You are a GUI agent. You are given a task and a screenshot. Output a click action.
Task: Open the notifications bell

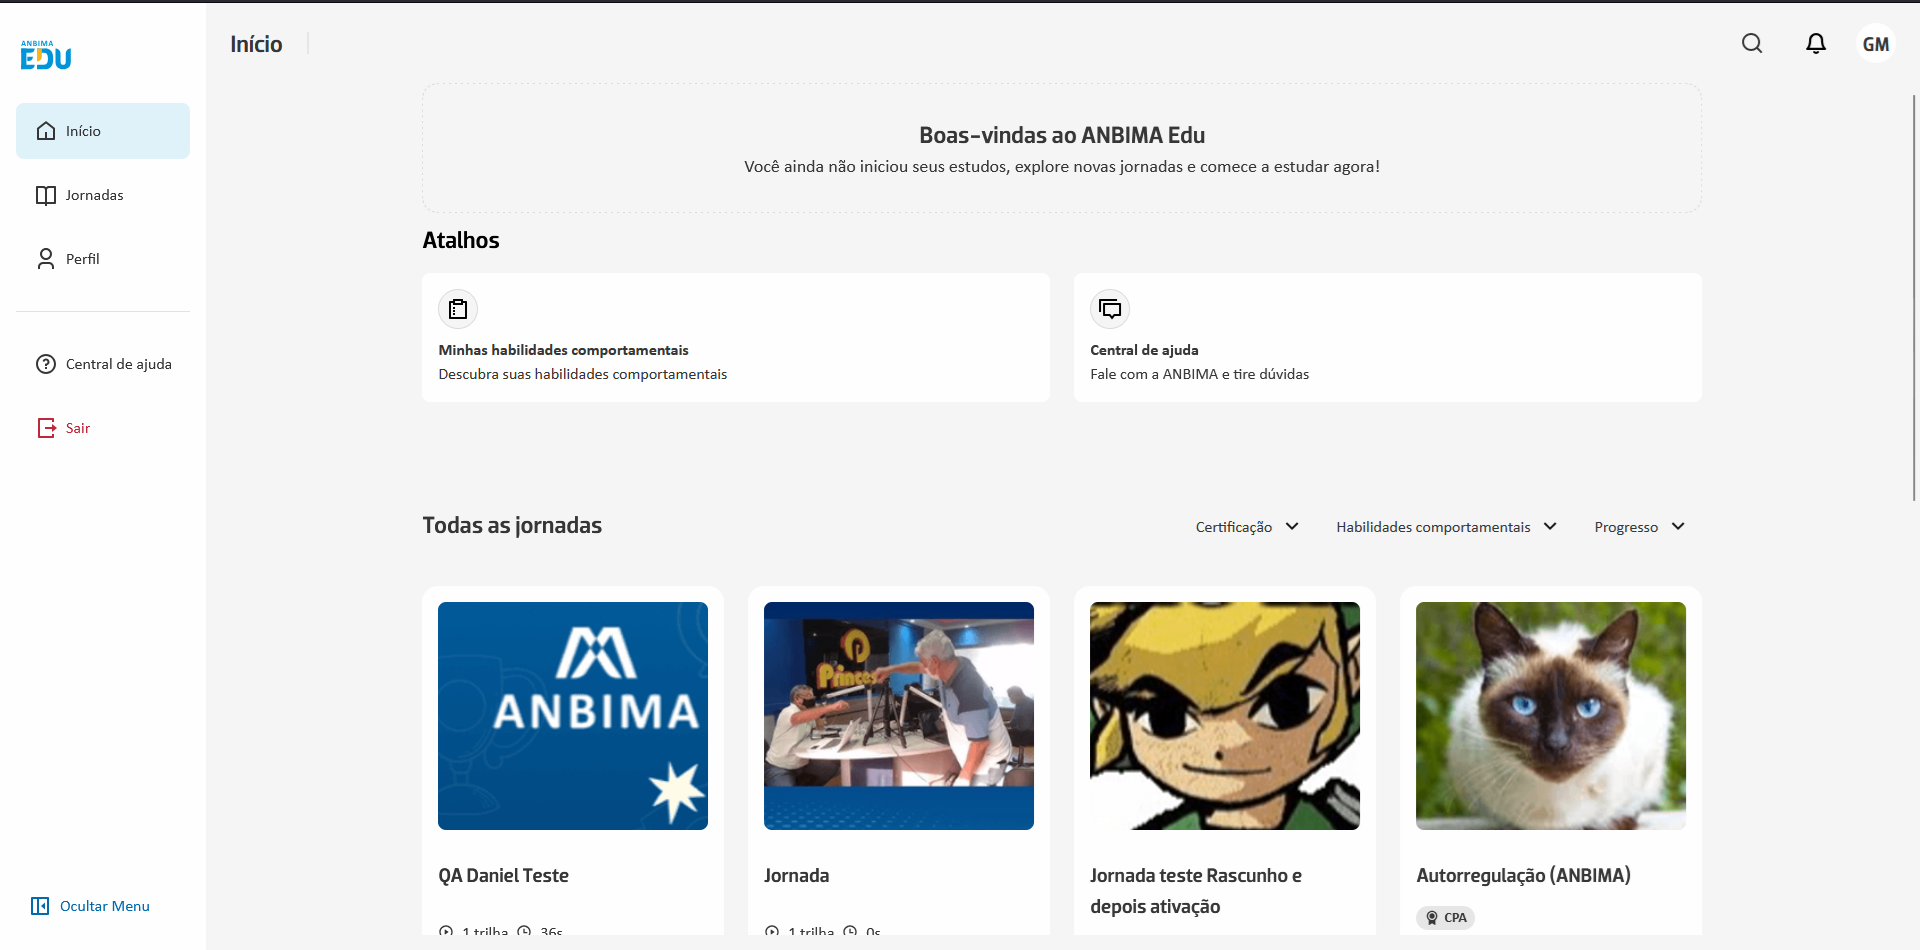coord(1816,43)
